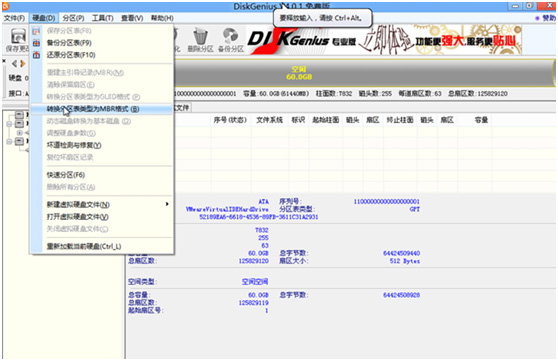The width and height of the screenshot is (558, 361).
Task: Choose 备份分区表(F9) from the menu
Action: (x=101, y=43)
